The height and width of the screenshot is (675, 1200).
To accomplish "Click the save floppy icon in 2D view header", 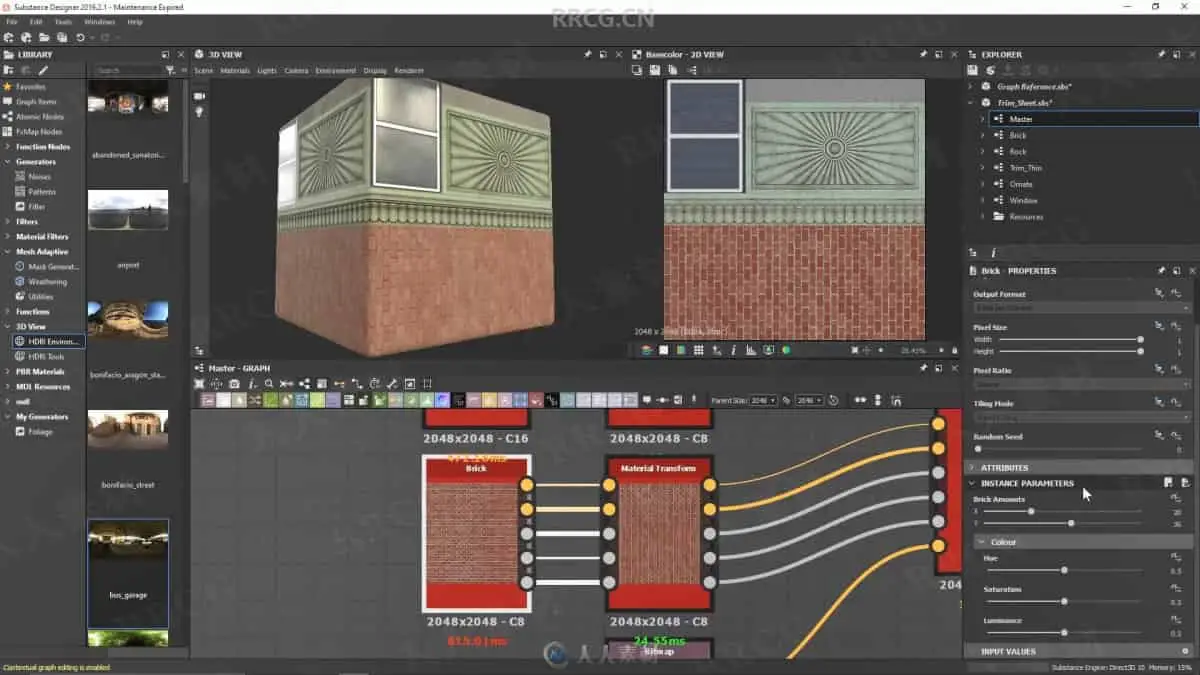I will pyautogui.click(x=655, y=71).
